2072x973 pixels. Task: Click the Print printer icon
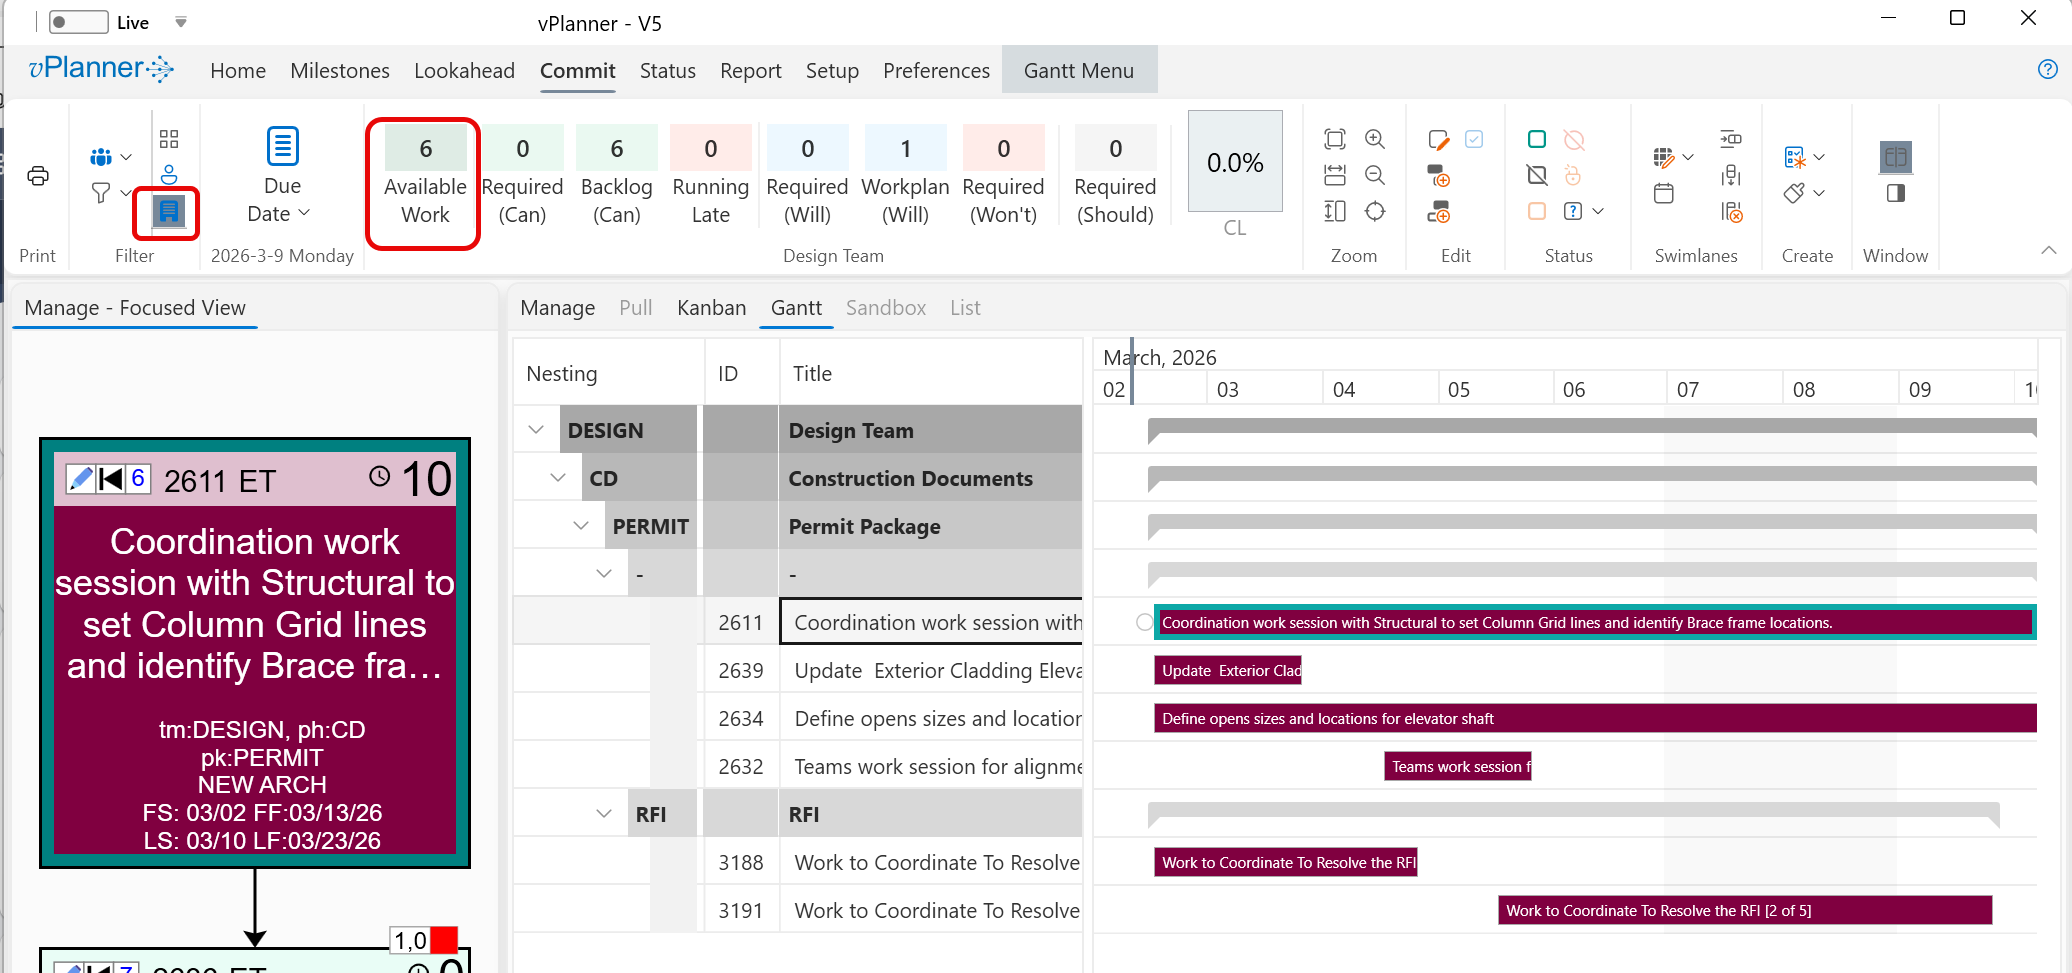pos(38,176)
